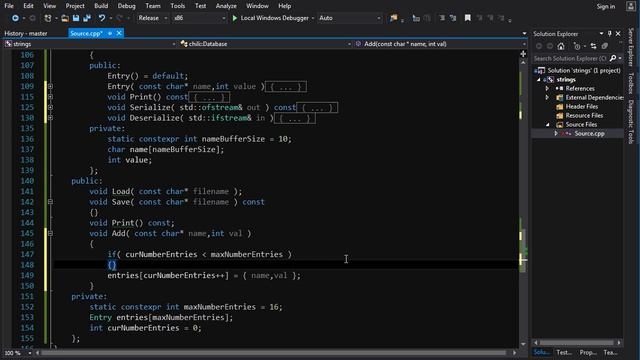Open the Build menu
This screenshot has height=360, width=640.
coord(101,6)
